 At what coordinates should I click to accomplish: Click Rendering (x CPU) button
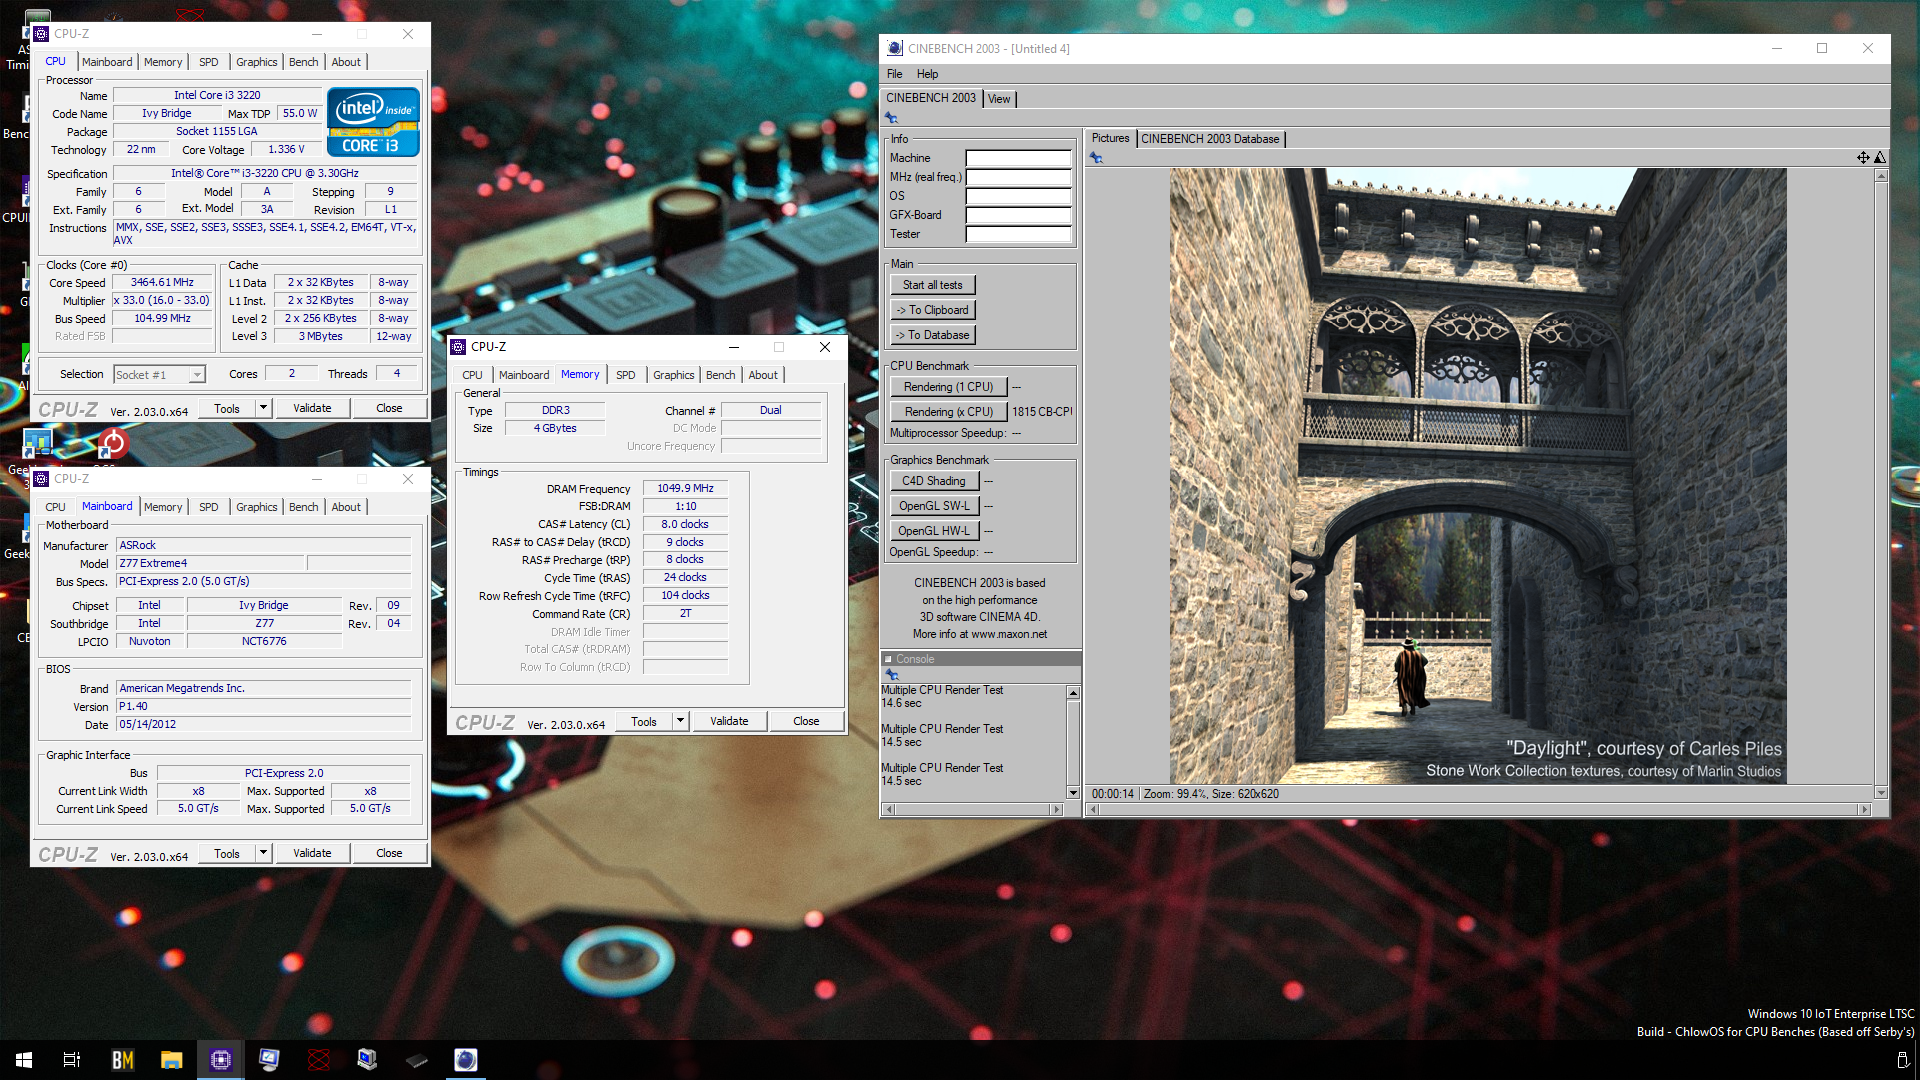(x=948, y=412)
